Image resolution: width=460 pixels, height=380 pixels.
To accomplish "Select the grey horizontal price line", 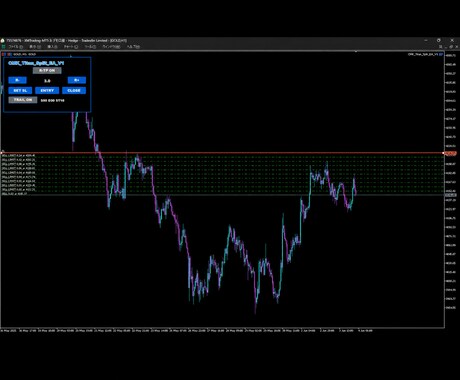I will click(222, 195).
